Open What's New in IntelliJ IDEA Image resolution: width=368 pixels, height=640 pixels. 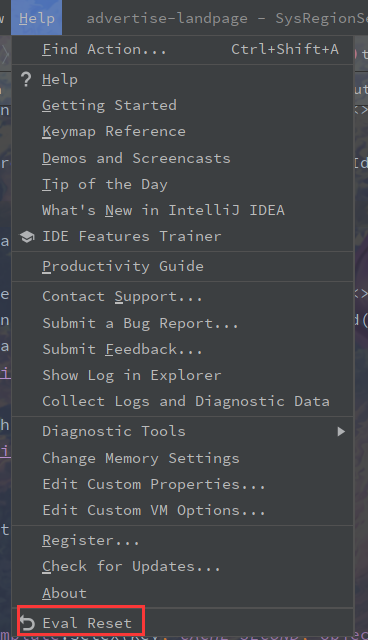click(x=182, y=210)
